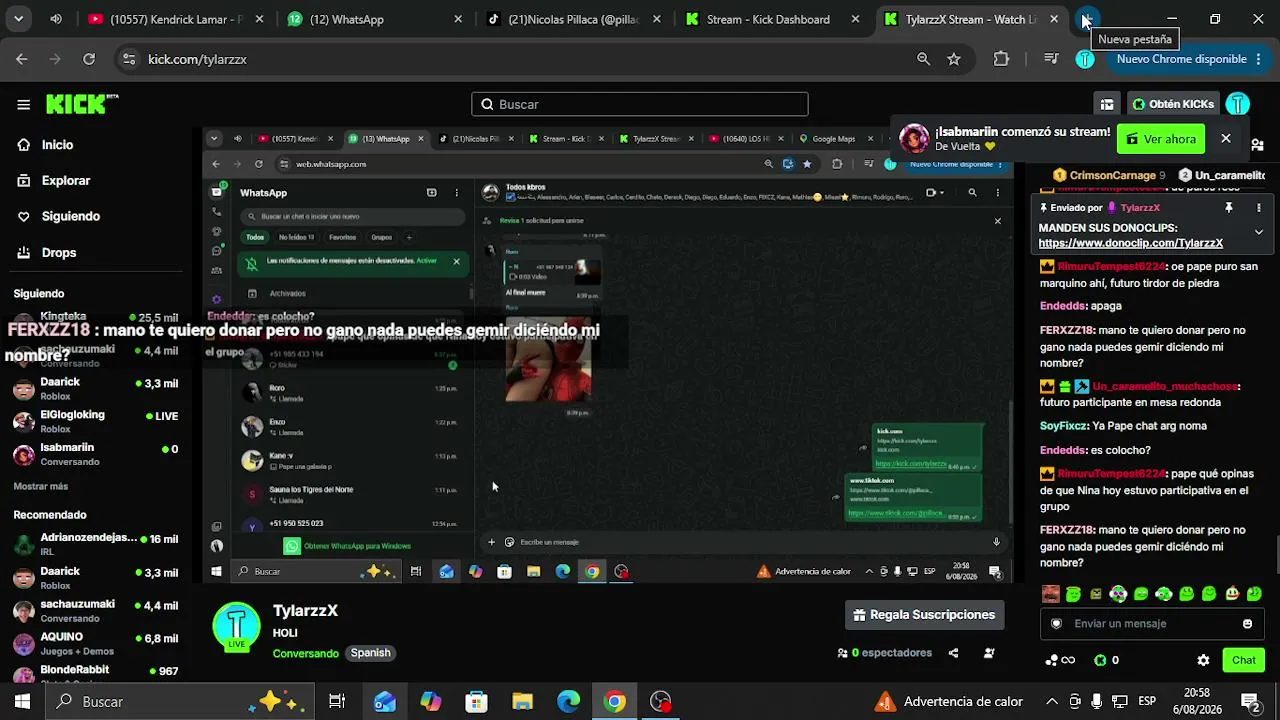Zoom with the magnifier icon in address bar
Screen dimensions: 1280x720
(924, 59)
